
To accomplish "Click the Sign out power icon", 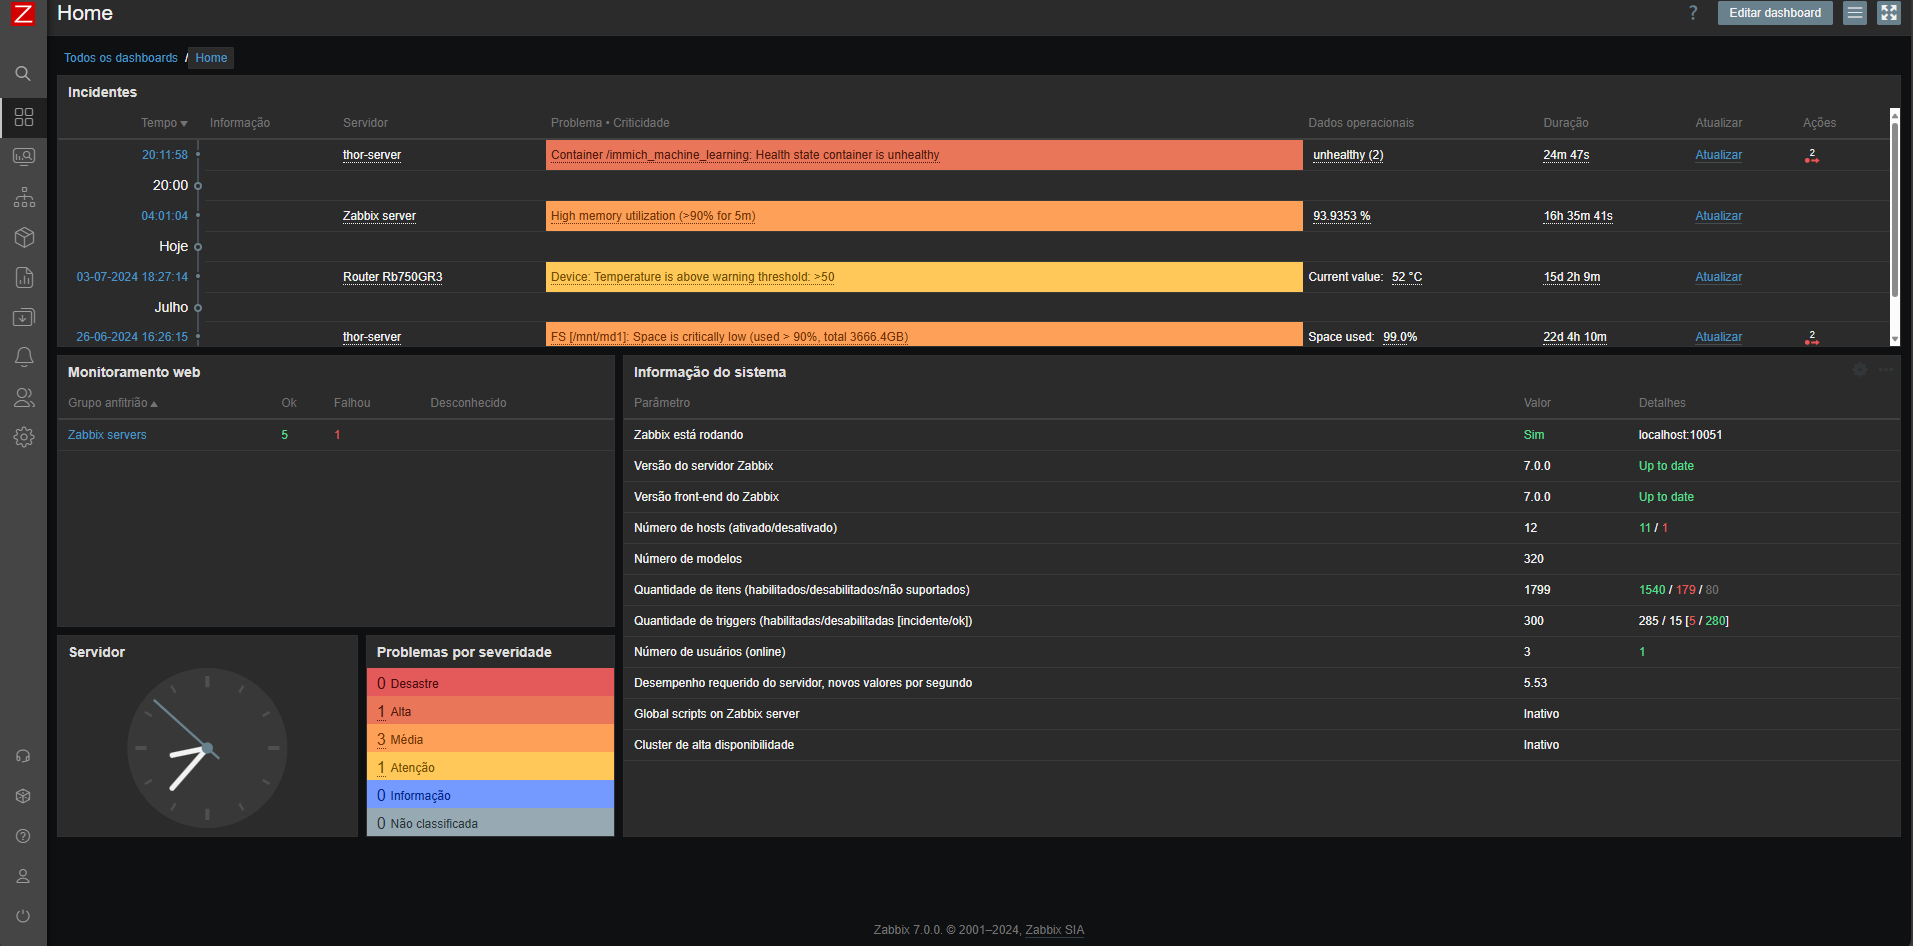I will 23,916.
